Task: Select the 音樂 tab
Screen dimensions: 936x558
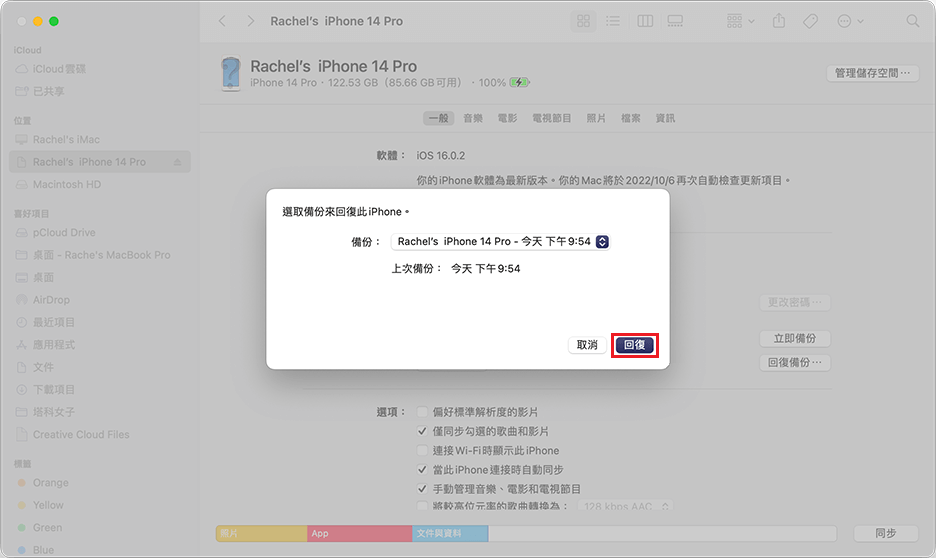Action: point(473,118)
